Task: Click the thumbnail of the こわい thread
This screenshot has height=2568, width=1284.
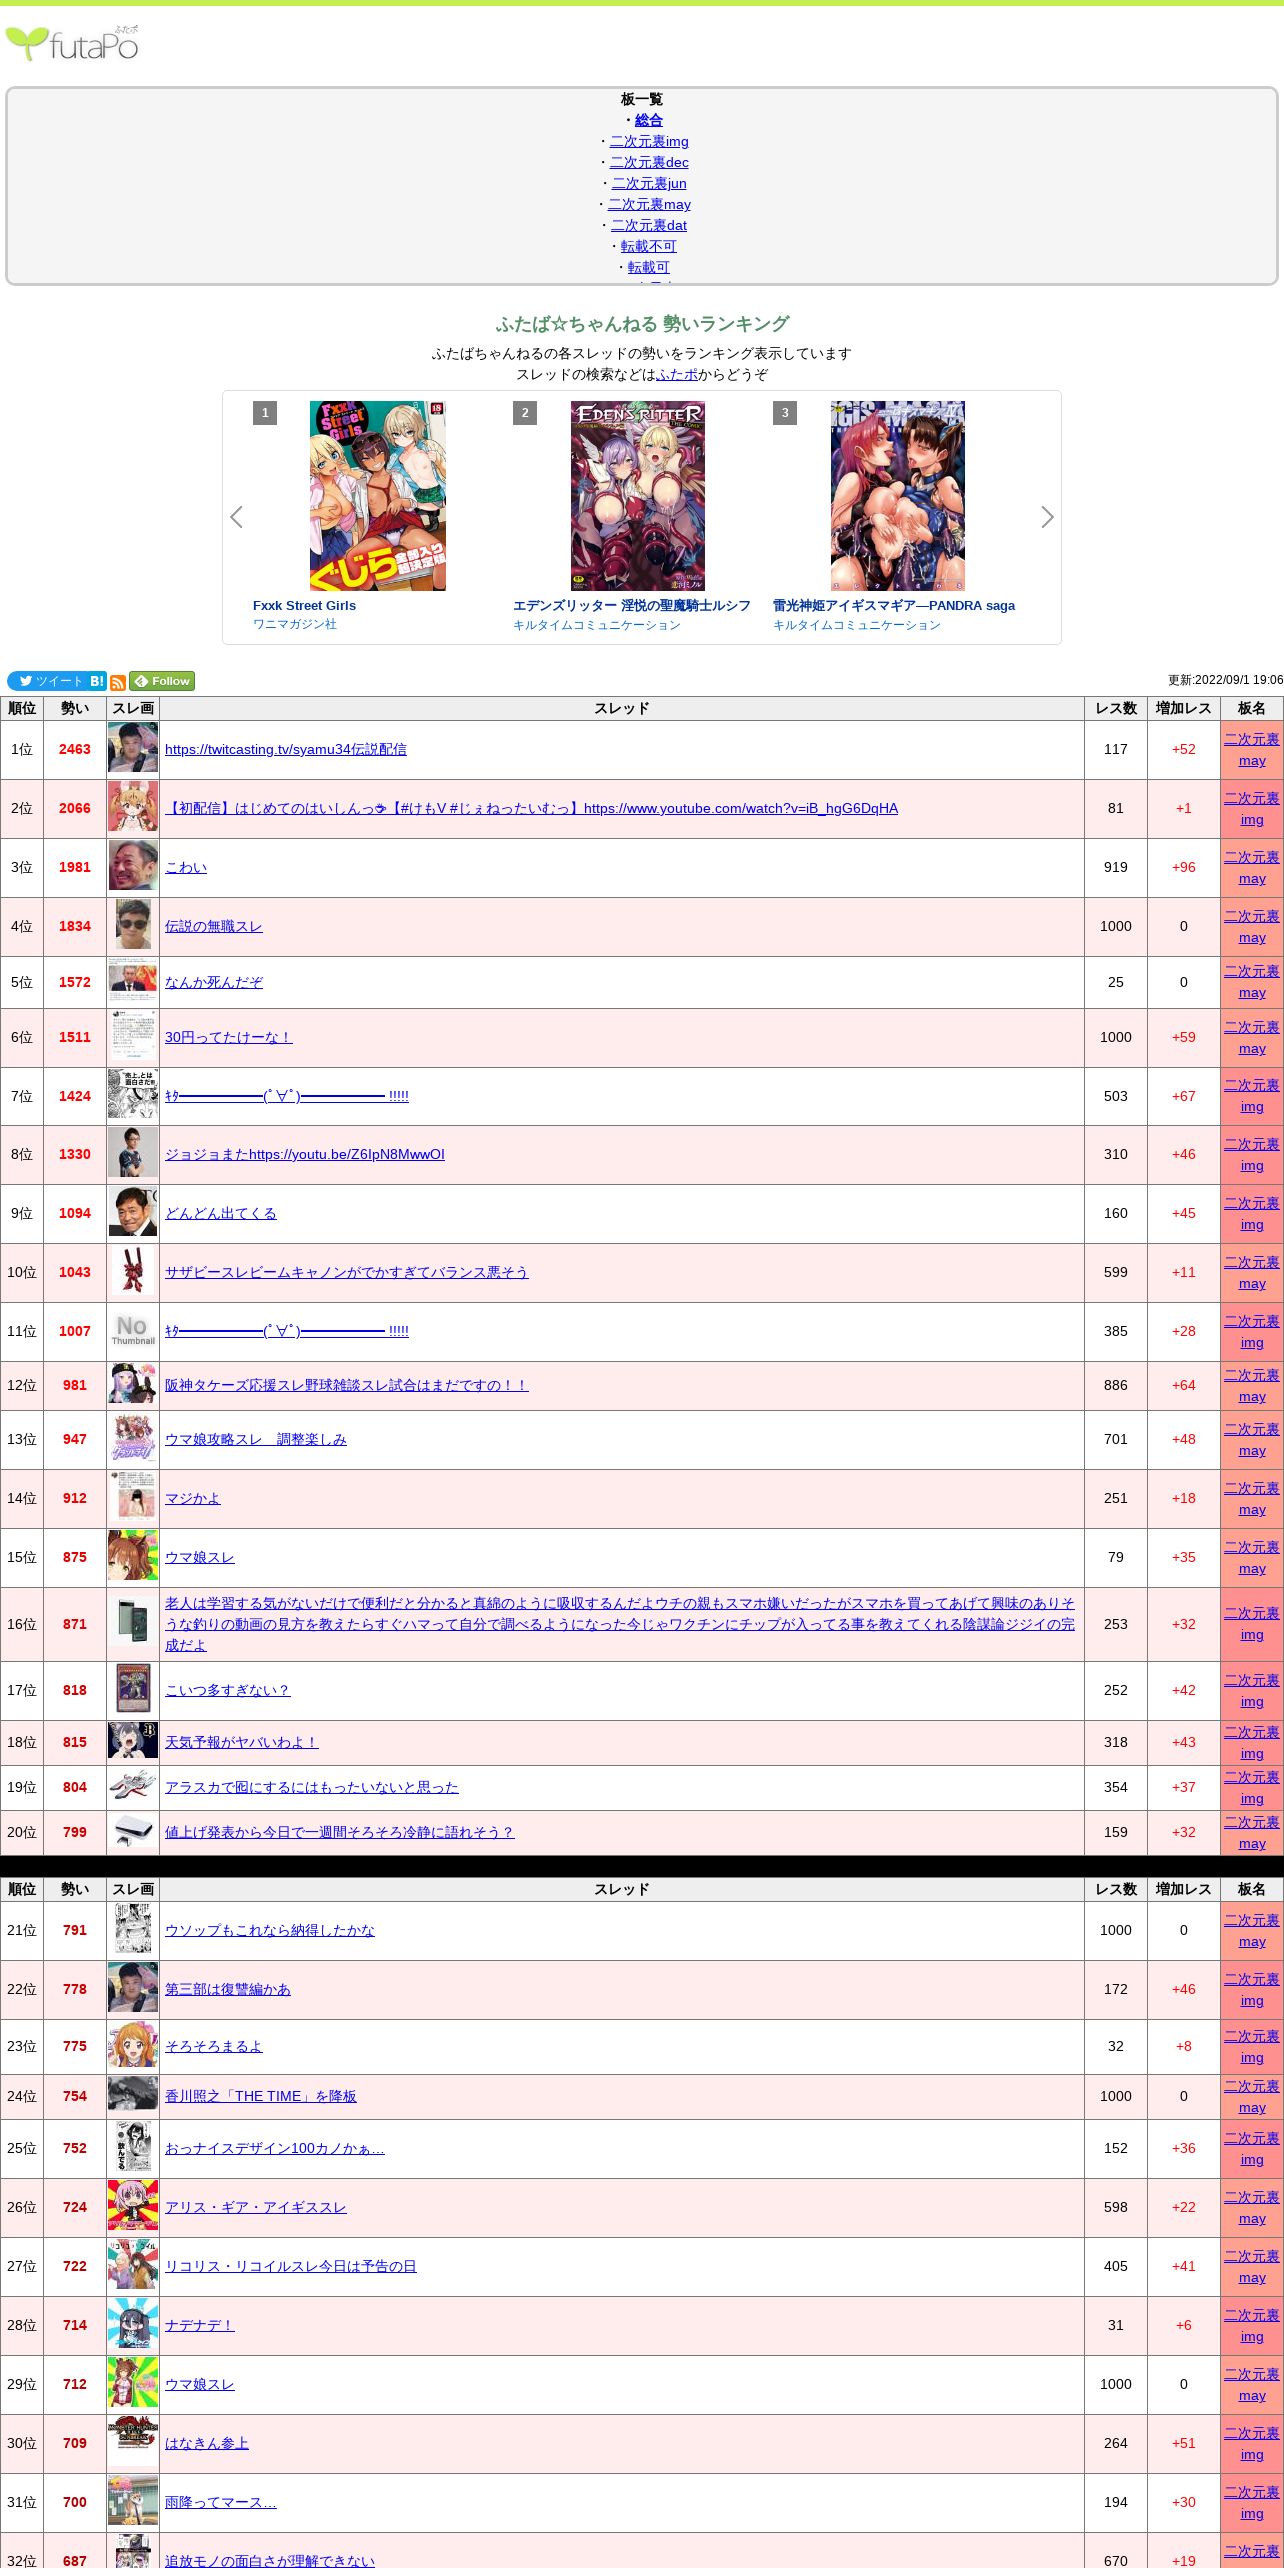Action: pyautogui.click(x=133, y=867)
